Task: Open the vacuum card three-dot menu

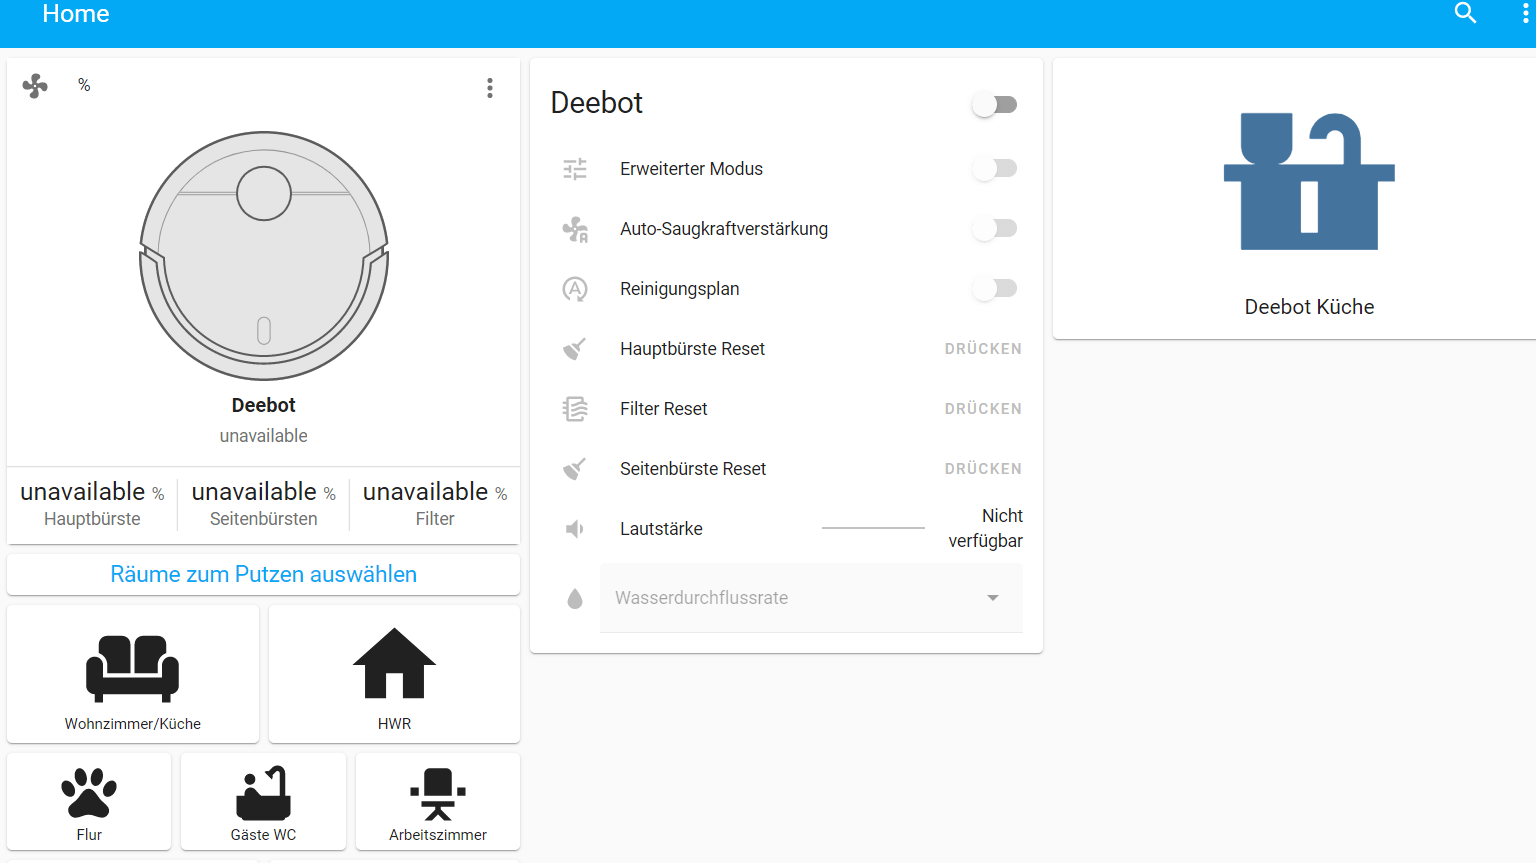Action: tap(490, 88)
